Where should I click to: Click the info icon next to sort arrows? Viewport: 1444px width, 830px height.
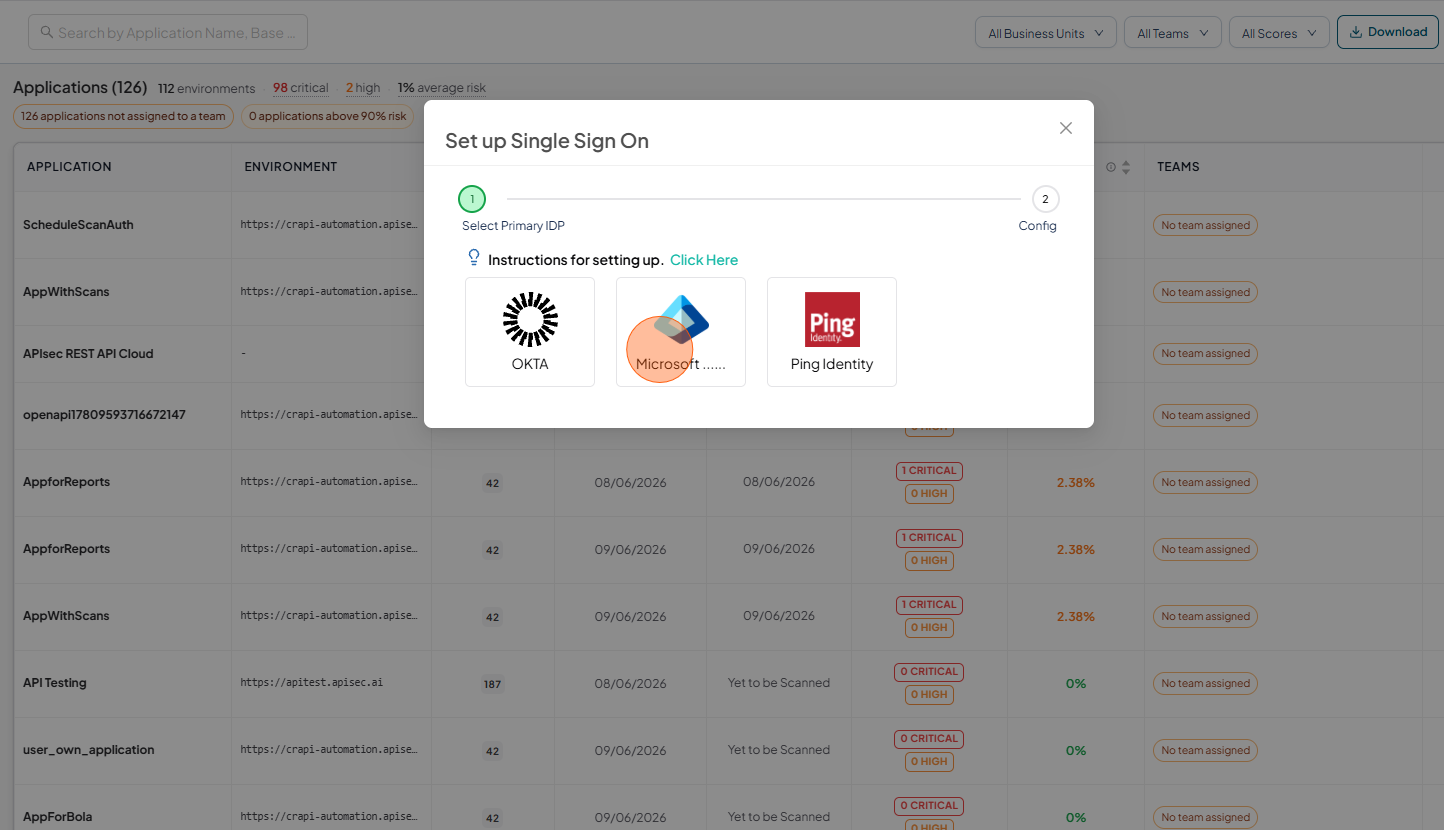pos(1111,167)
